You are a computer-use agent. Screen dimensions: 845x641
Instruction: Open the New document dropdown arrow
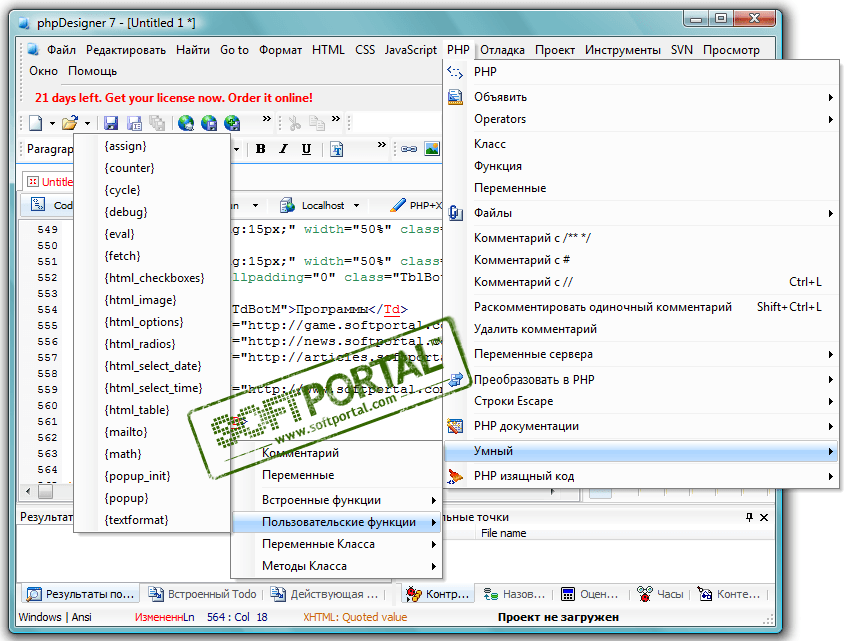pyautogui.click(x=52, y=123)
